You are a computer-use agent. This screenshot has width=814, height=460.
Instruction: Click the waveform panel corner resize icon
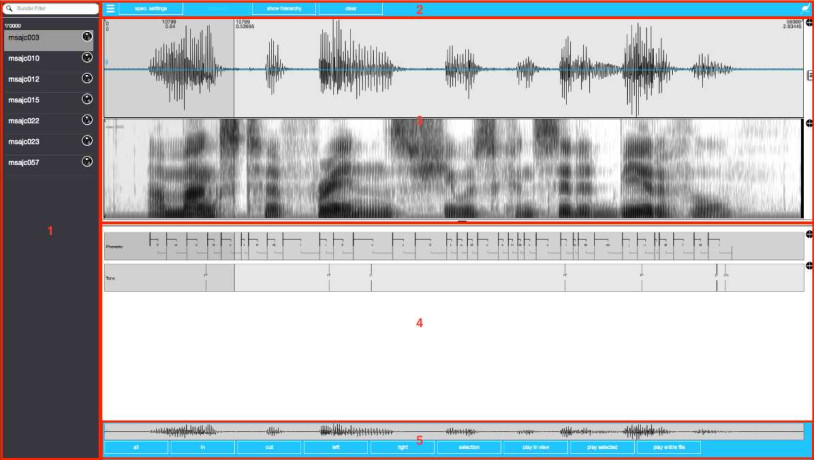pos(808,22)
